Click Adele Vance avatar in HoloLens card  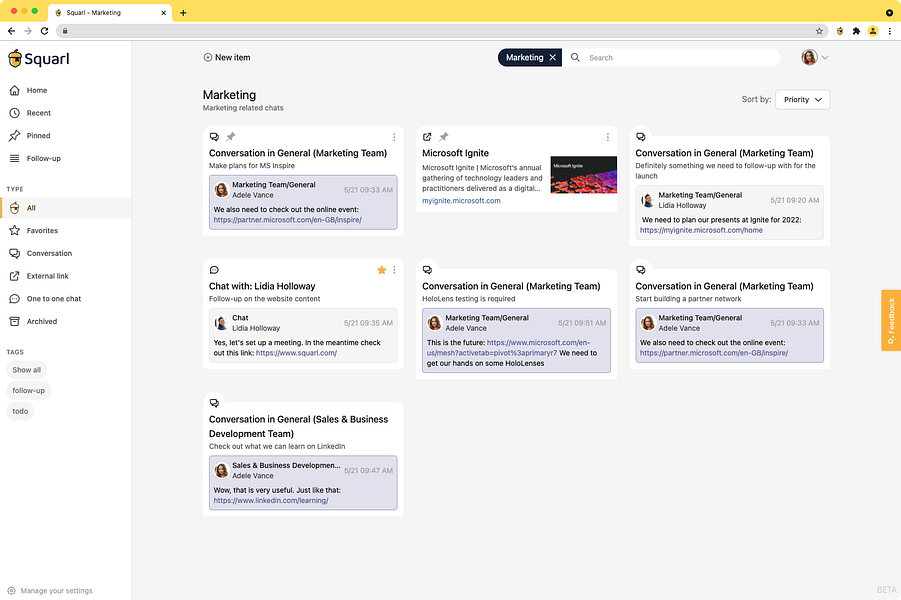[x=434, y=323]
